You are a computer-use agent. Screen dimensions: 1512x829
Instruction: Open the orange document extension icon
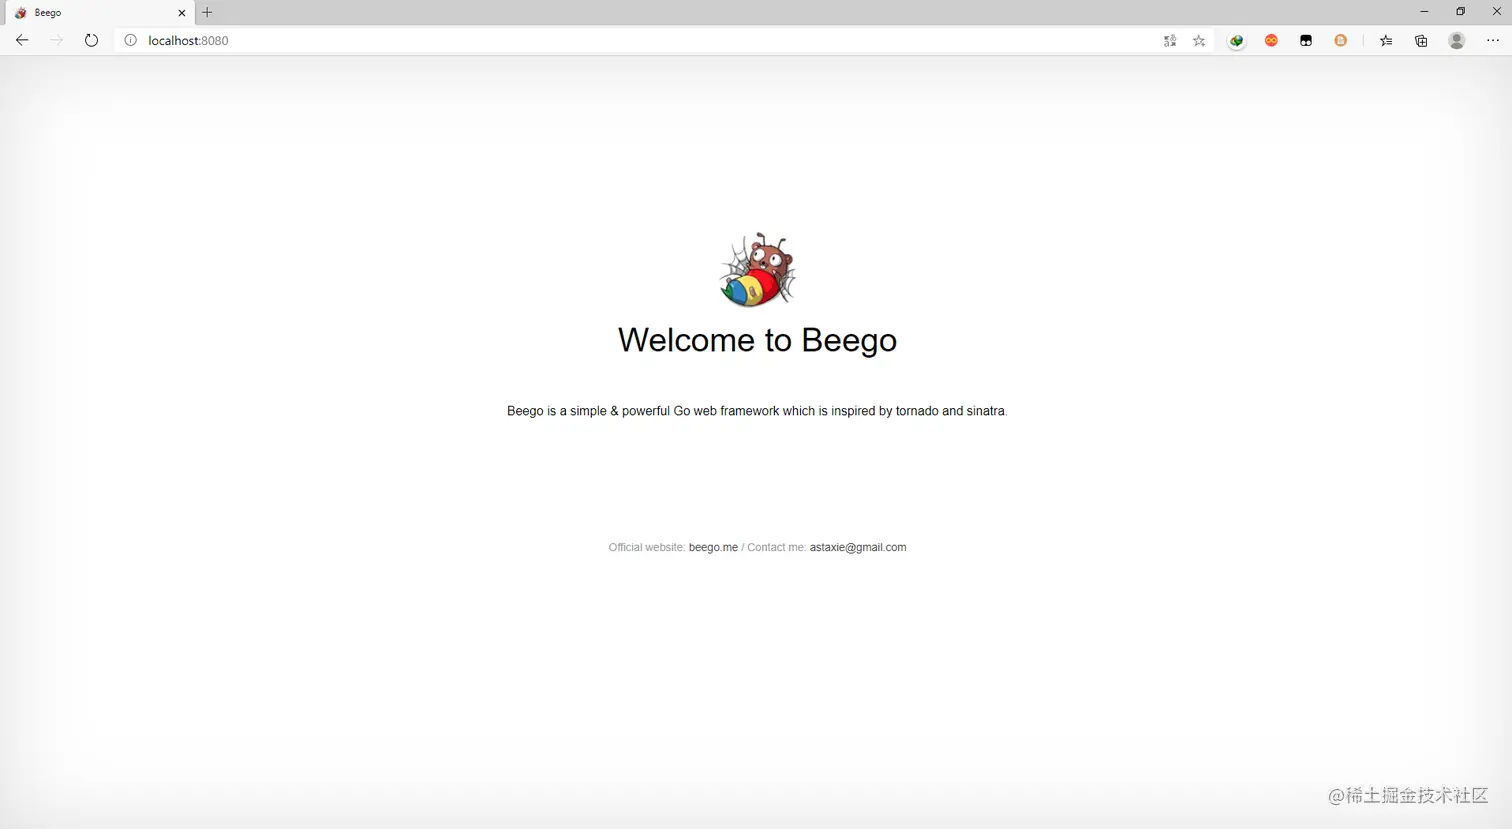[1340, 41]
